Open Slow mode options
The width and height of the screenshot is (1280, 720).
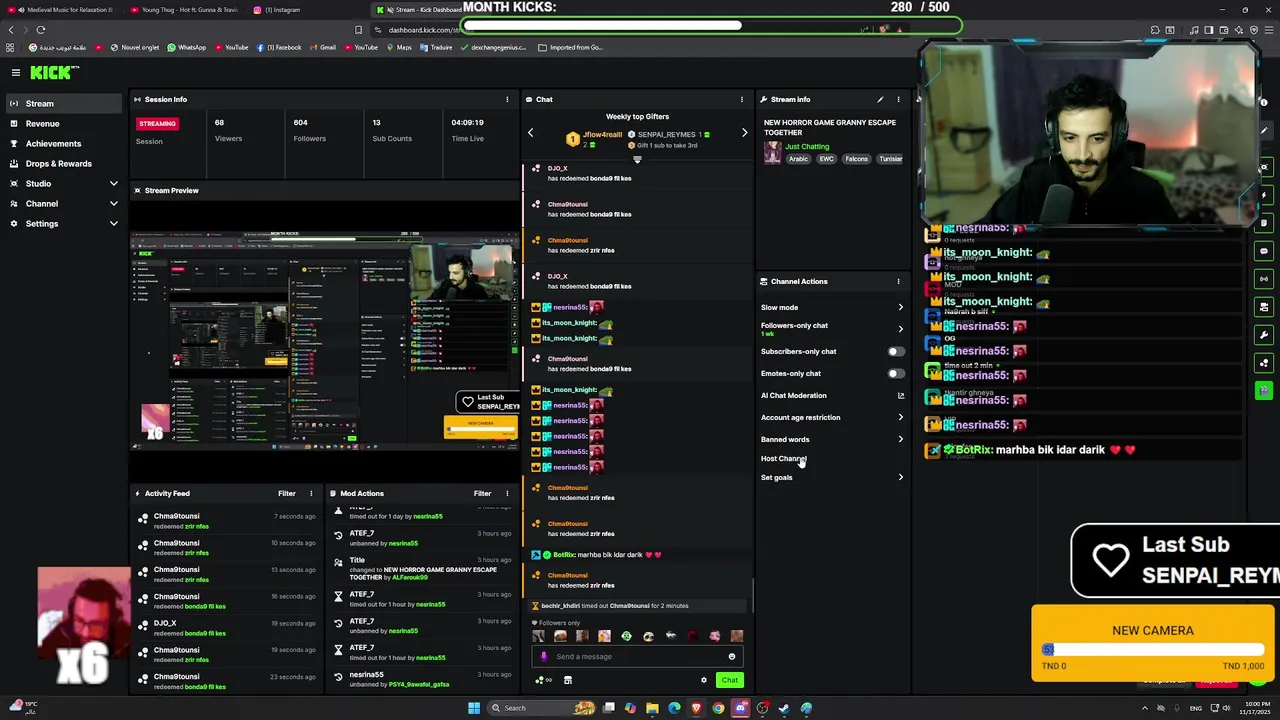[832, 308]
